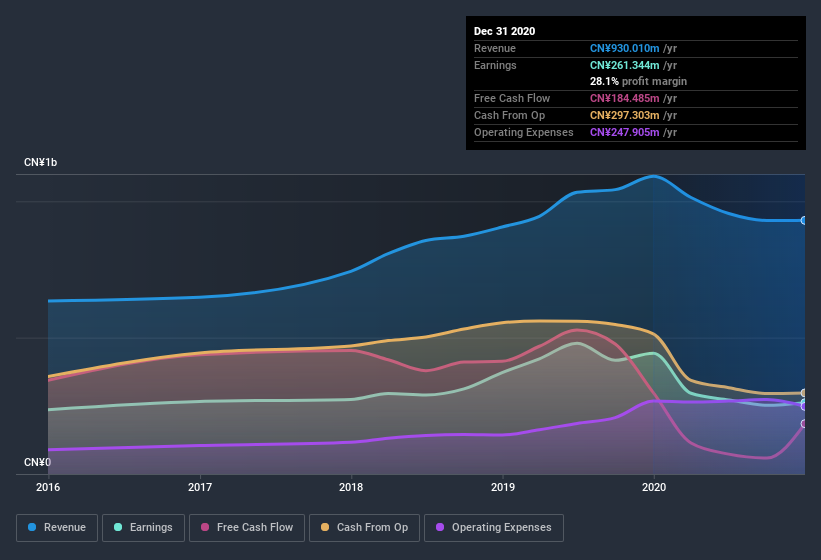Click the Revenue endpoint marker on chart

(x=804, y=220)
